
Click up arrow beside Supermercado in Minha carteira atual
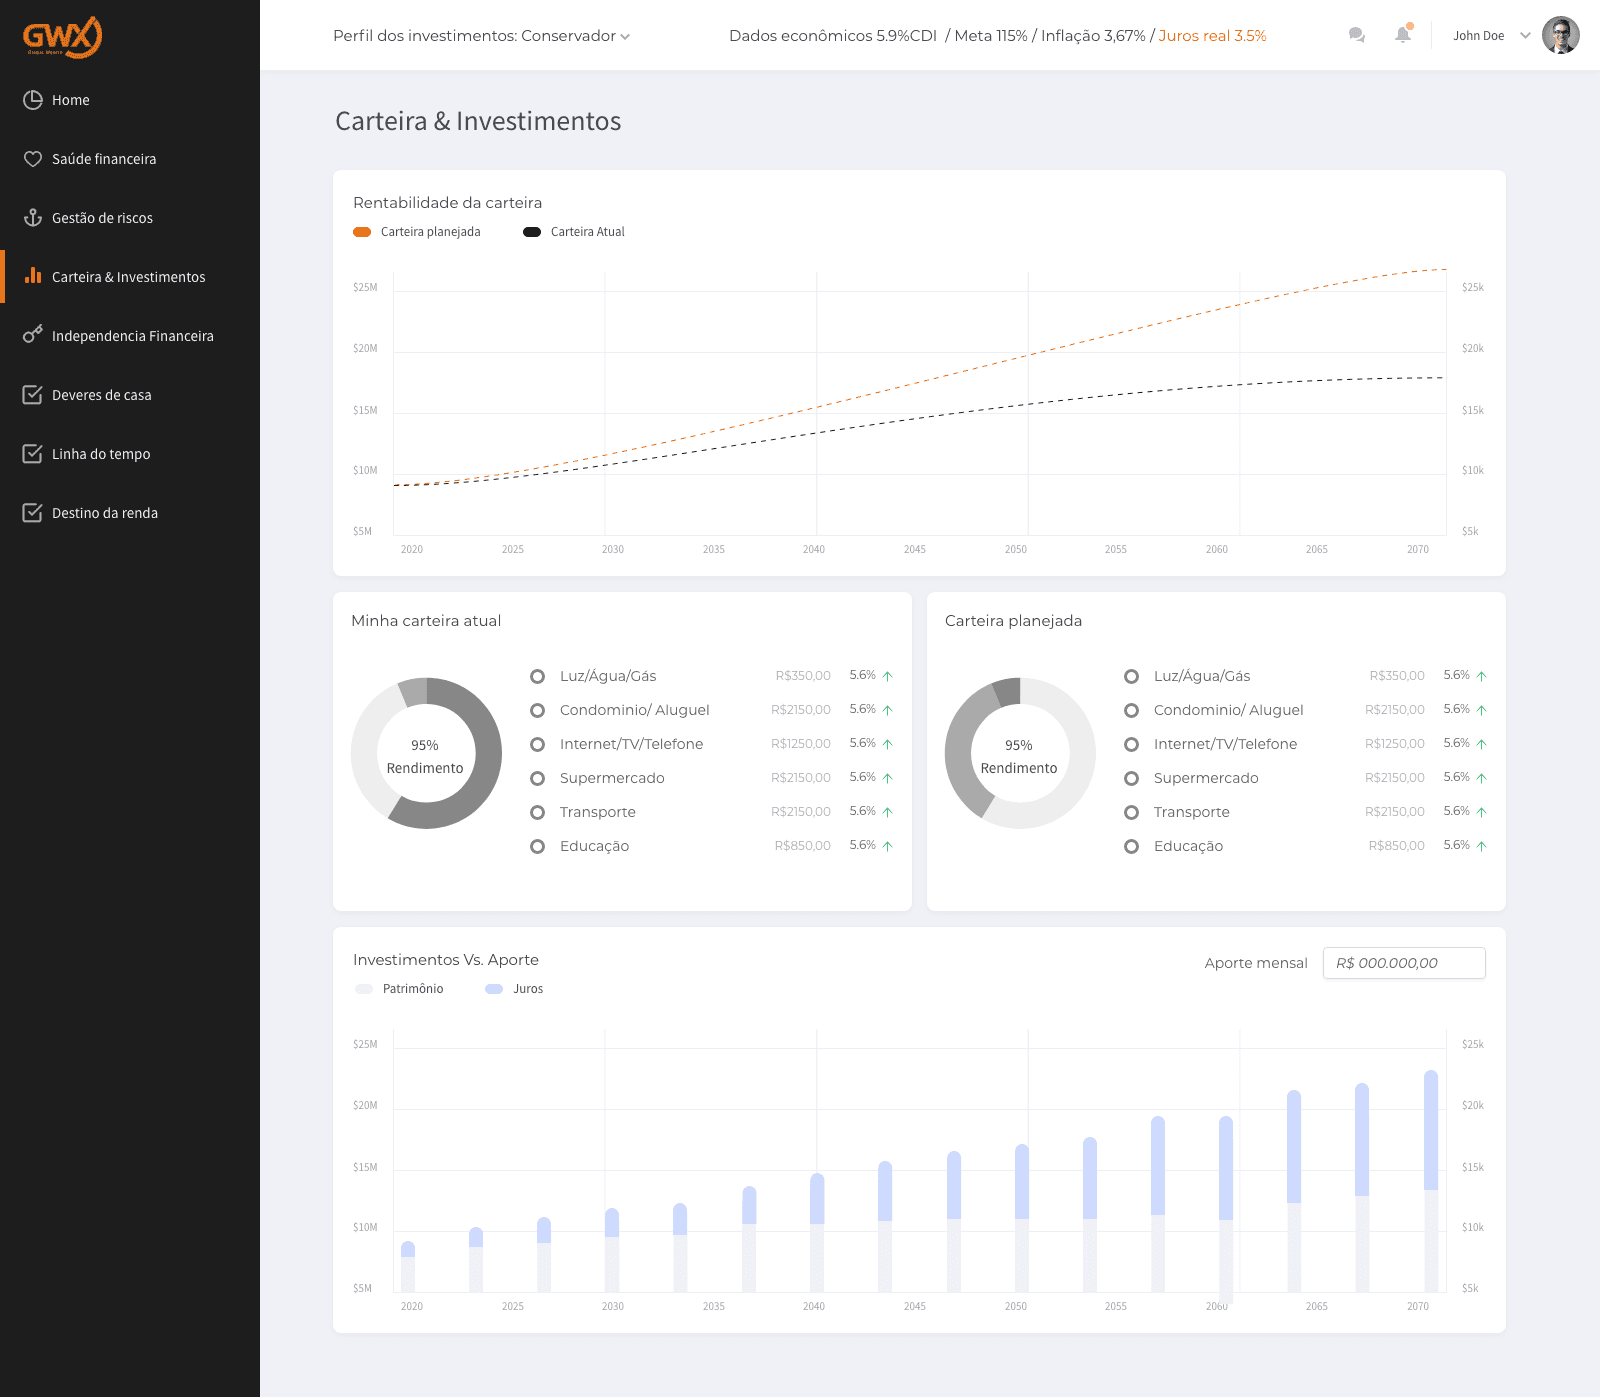888,778
